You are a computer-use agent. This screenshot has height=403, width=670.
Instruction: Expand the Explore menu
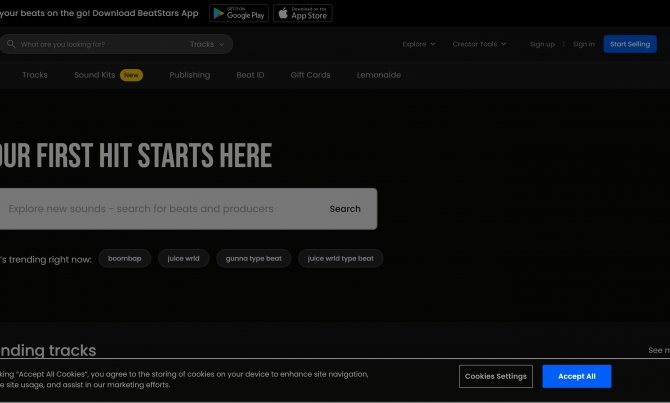point(419,44)
